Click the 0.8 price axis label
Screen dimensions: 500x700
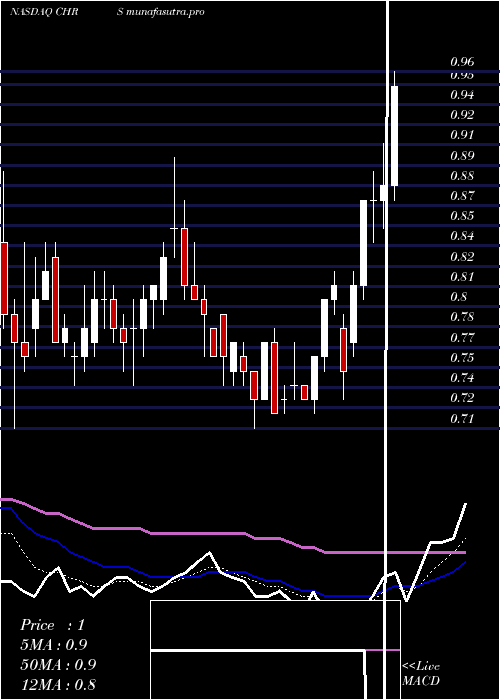pyautogui.click(x=458, y=297)
